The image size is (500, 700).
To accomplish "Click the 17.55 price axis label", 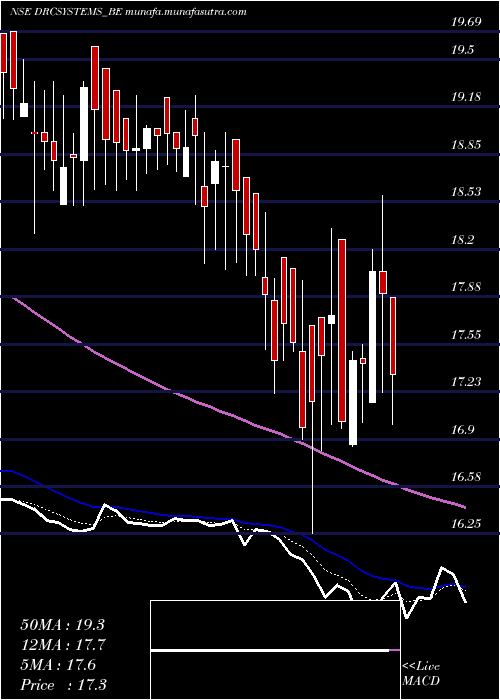I will click(467, 335).
